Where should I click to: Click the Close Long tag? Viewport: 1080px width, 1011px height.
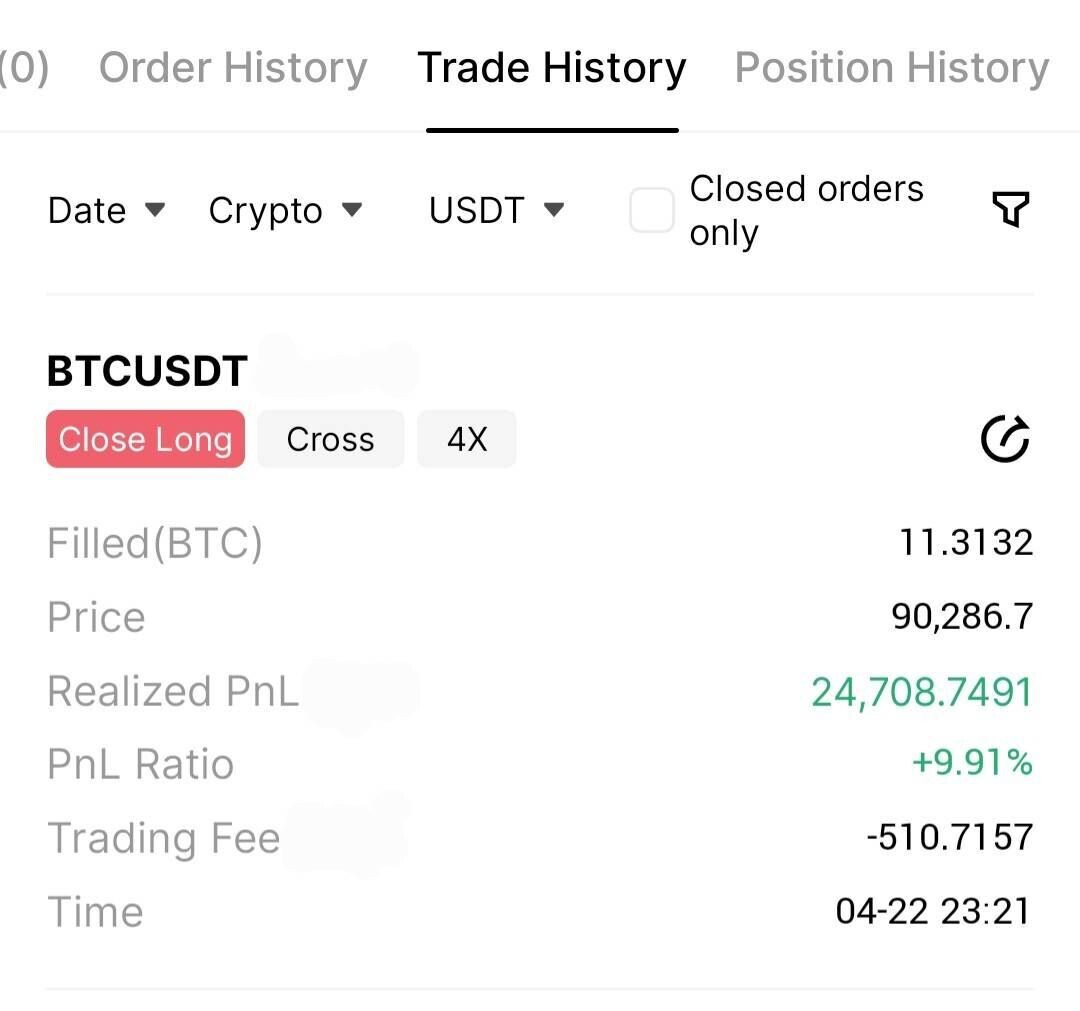click(x=145, y=439)
